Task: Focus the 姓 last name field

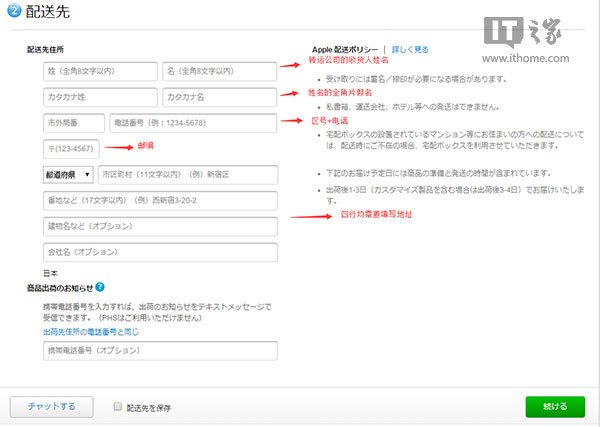Action: (x=99, y=72)
